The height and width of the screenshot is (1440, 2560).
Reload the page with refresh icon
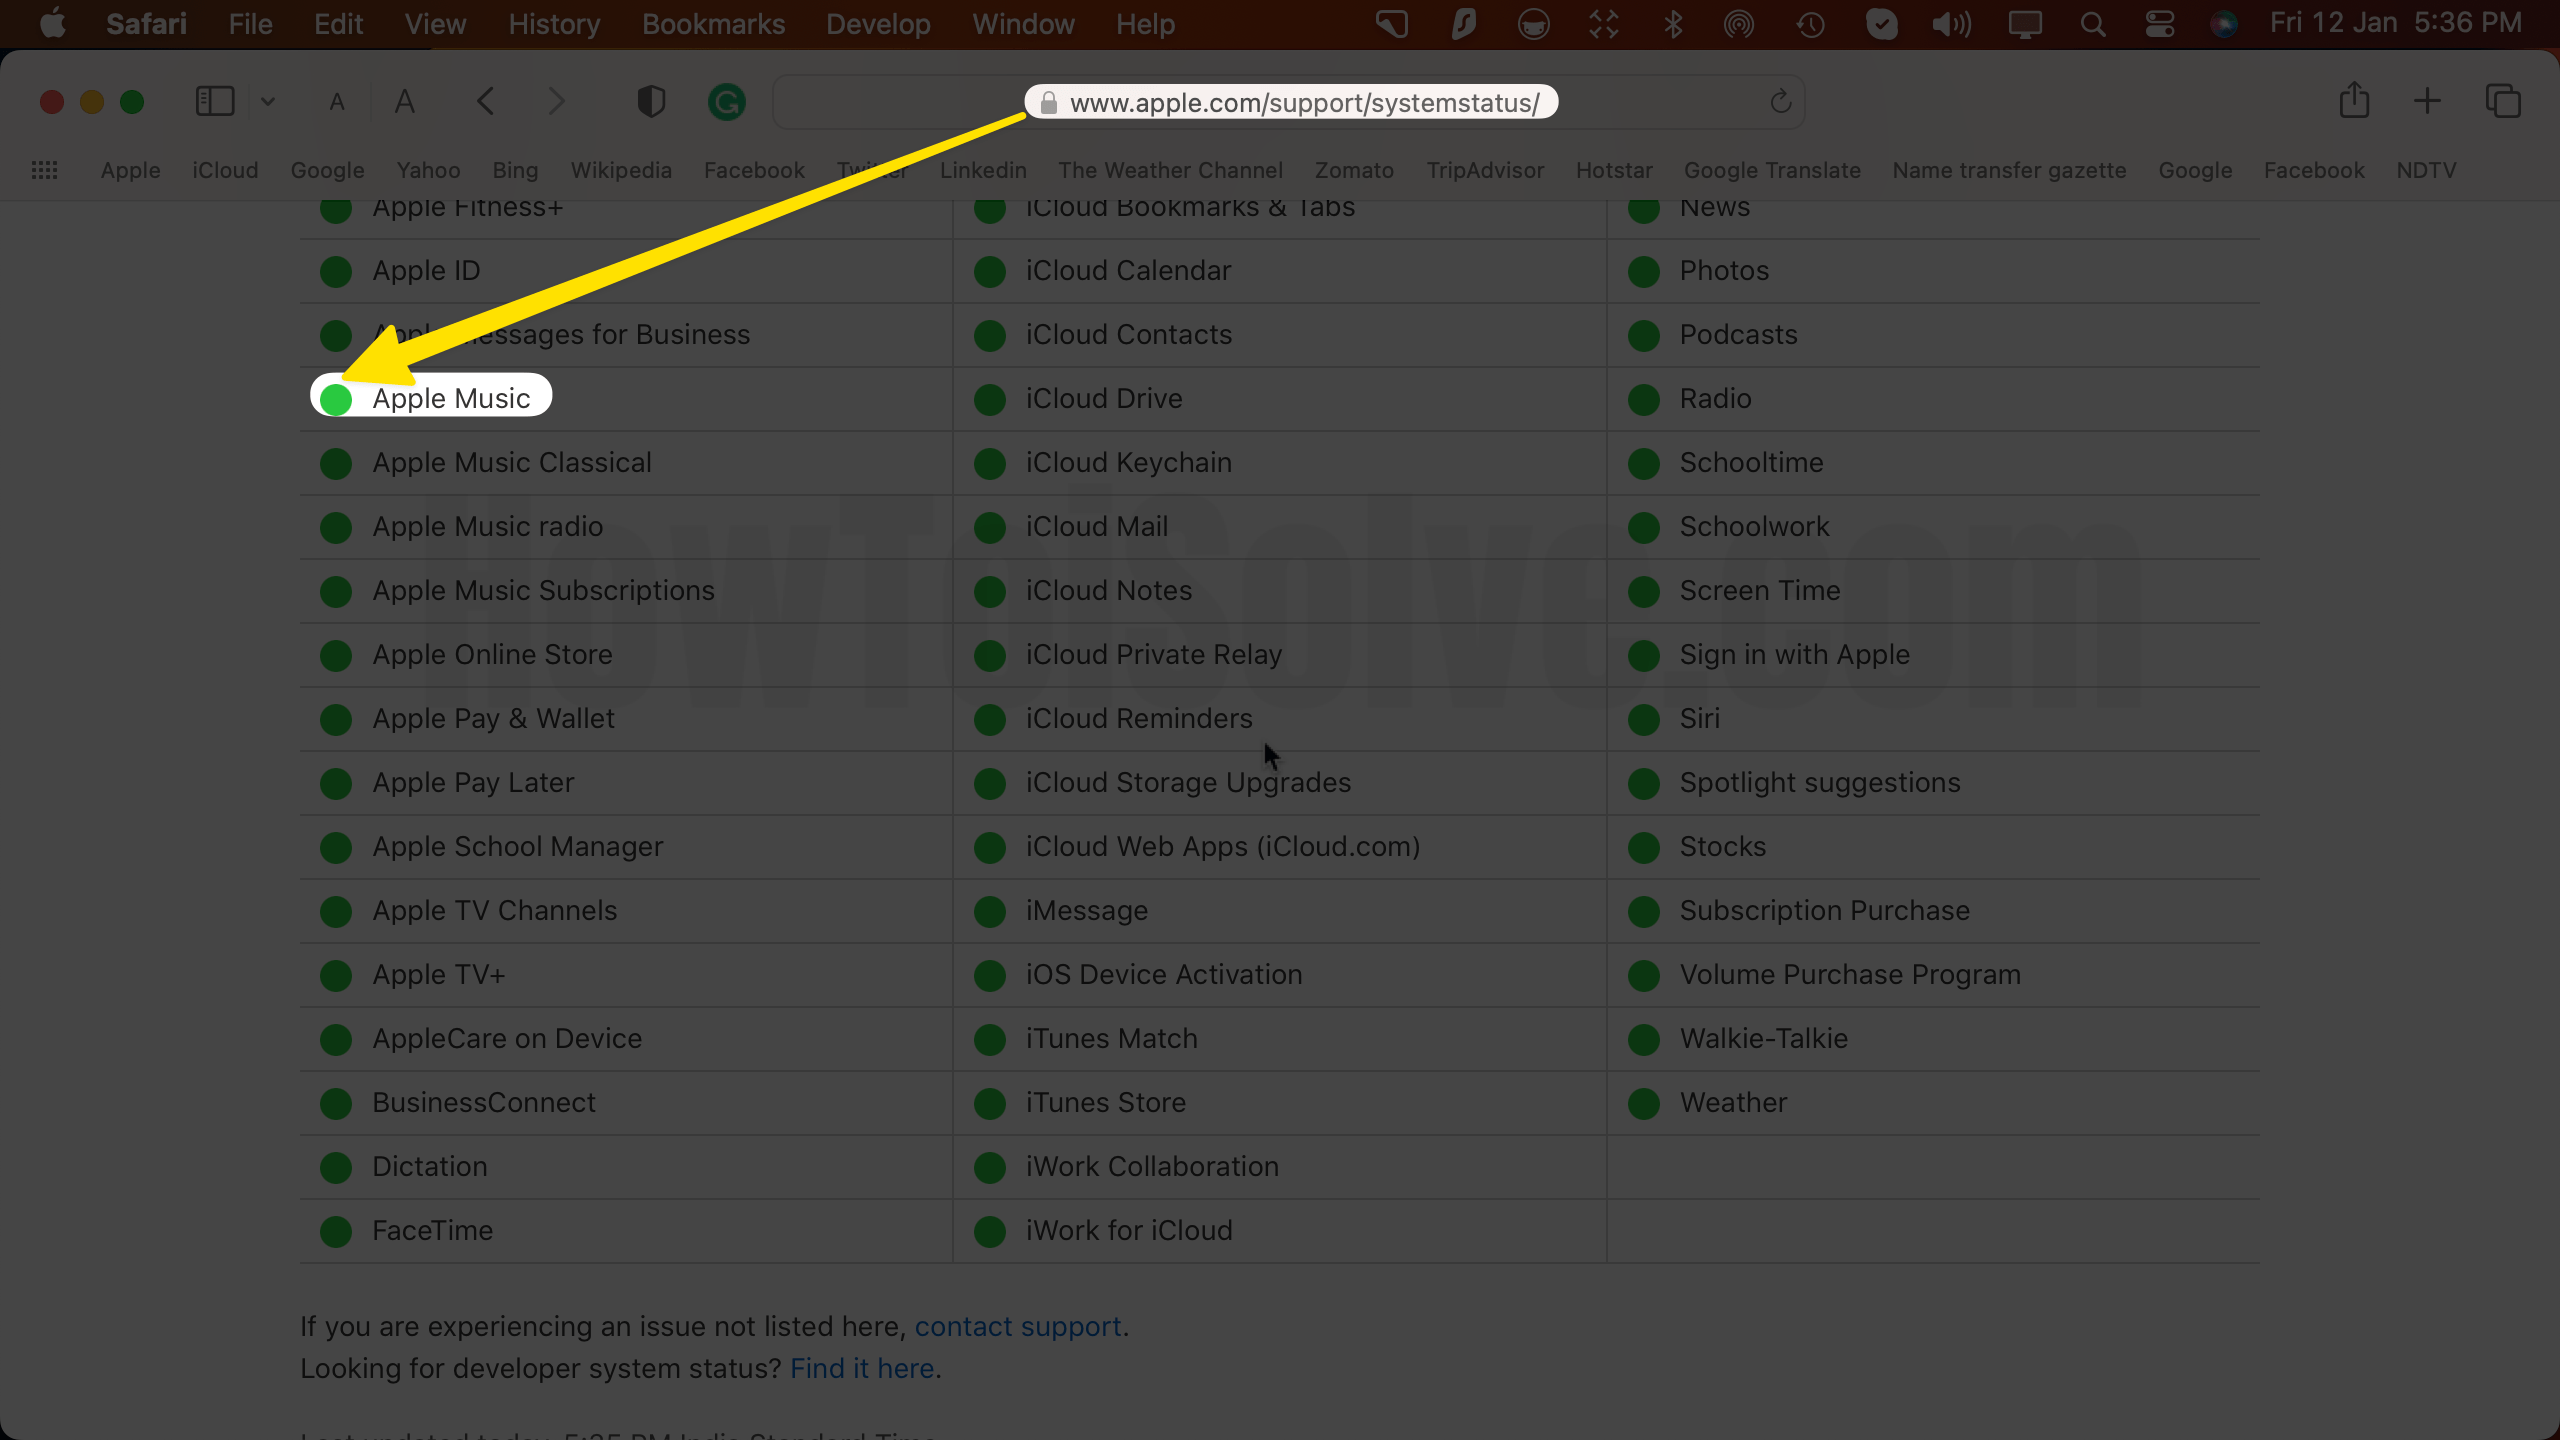click(1780, 102)
